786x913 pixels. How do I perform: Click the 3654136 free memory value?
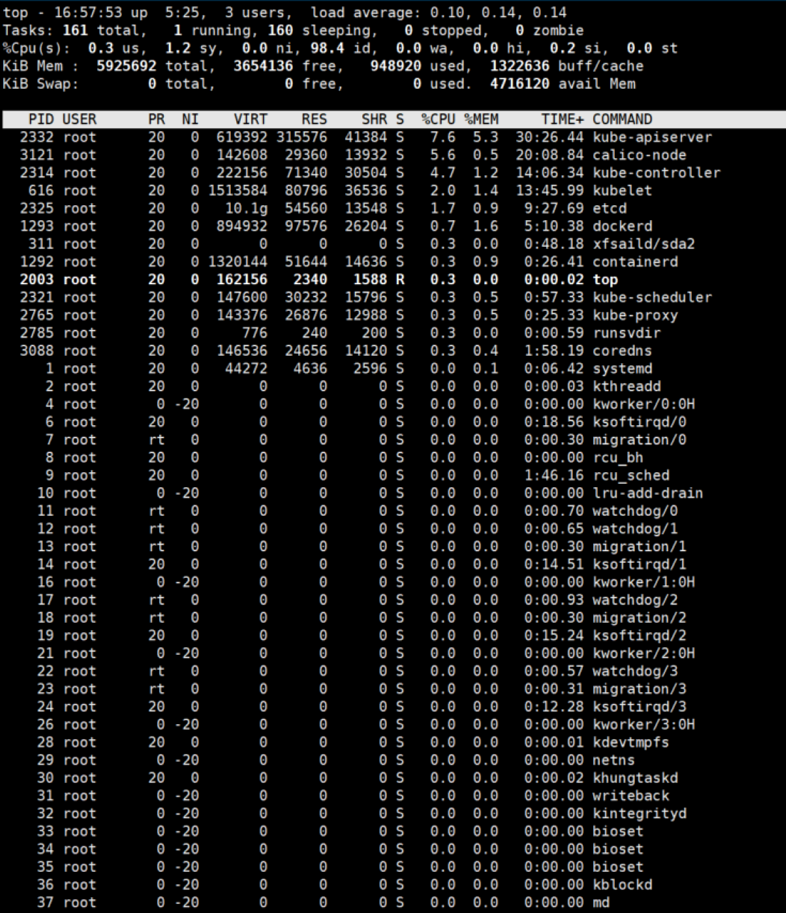click(x=263, y=66)
